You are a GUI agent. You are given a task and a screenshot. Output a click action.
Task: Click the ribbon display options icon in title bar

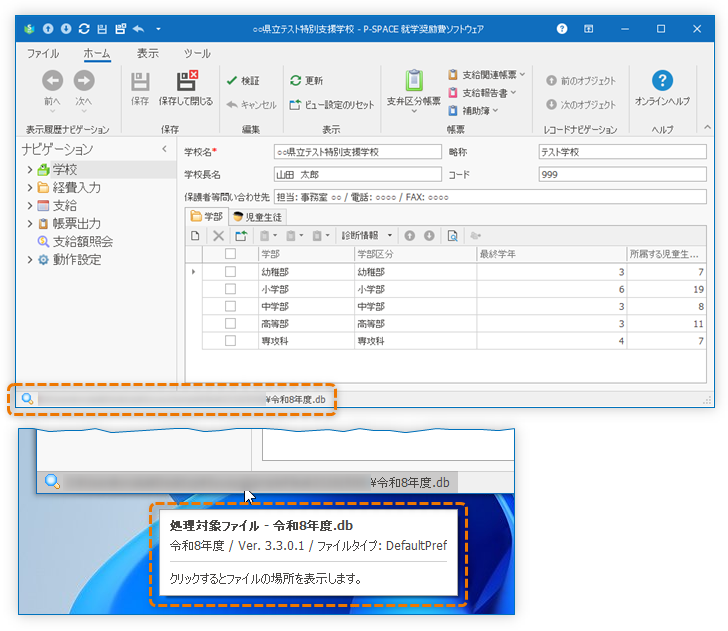pos(588,29)
